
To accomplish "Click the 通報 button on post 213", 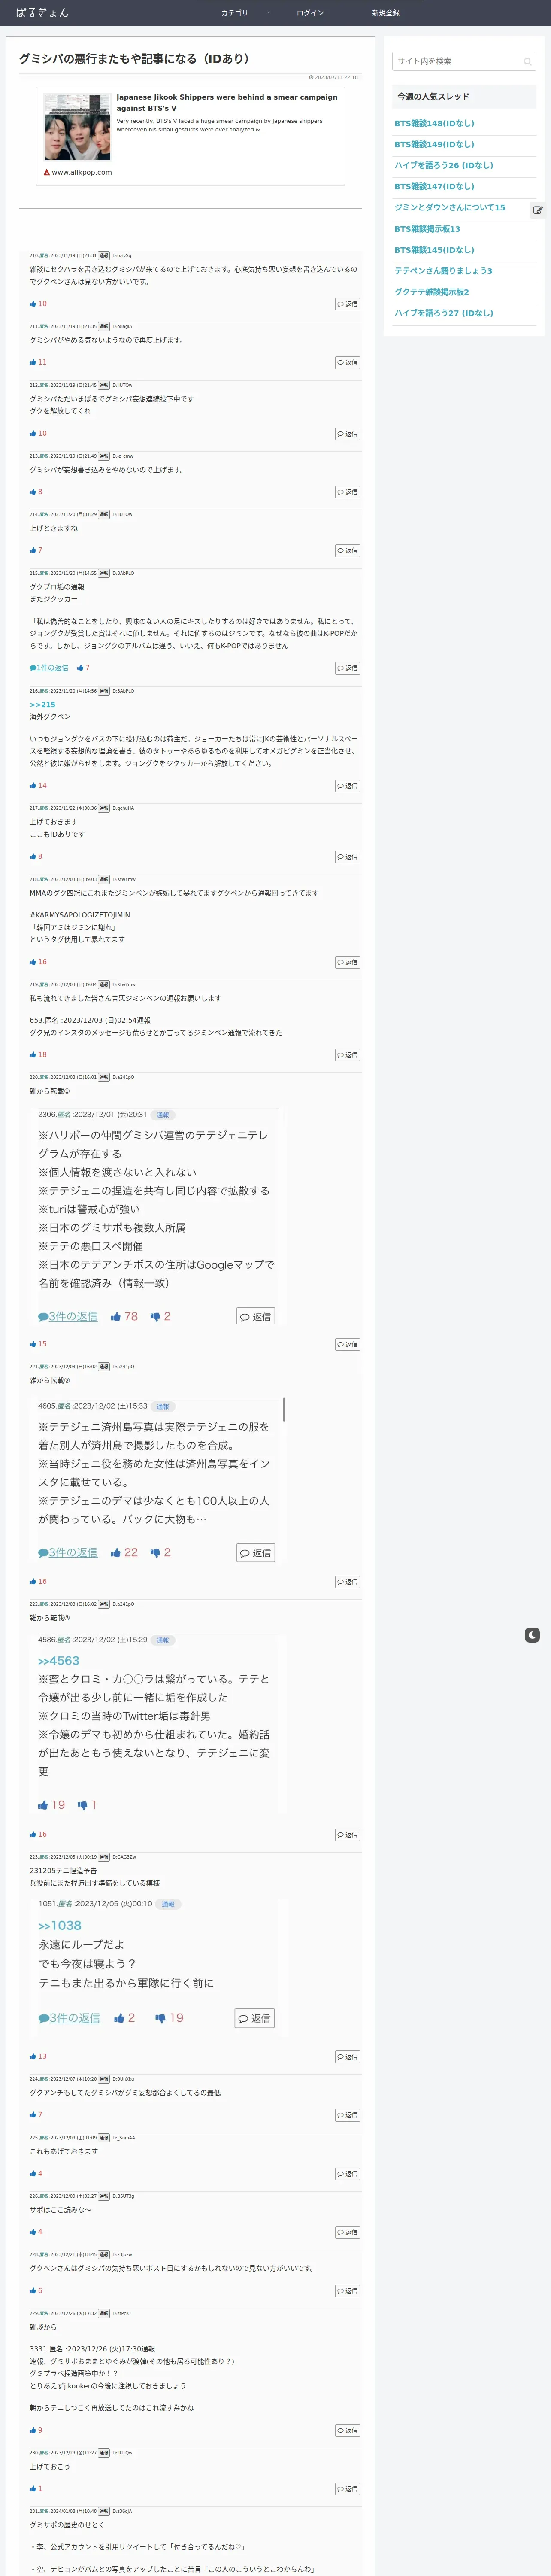I will tap(104, 456).
